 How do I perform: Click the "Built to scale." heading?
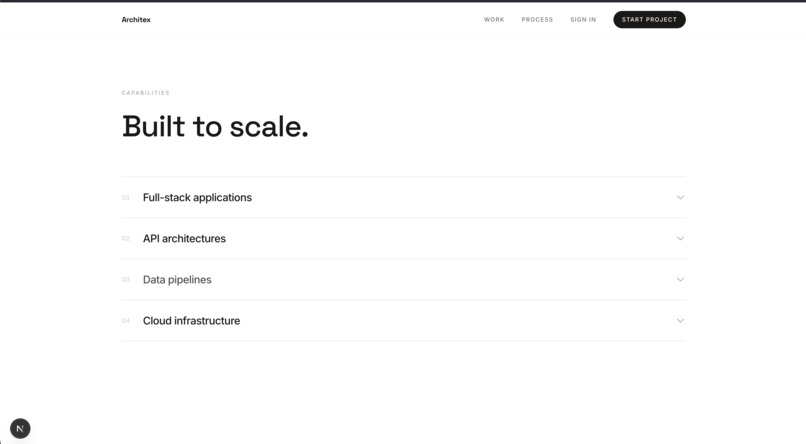click(x=215, y=126)
